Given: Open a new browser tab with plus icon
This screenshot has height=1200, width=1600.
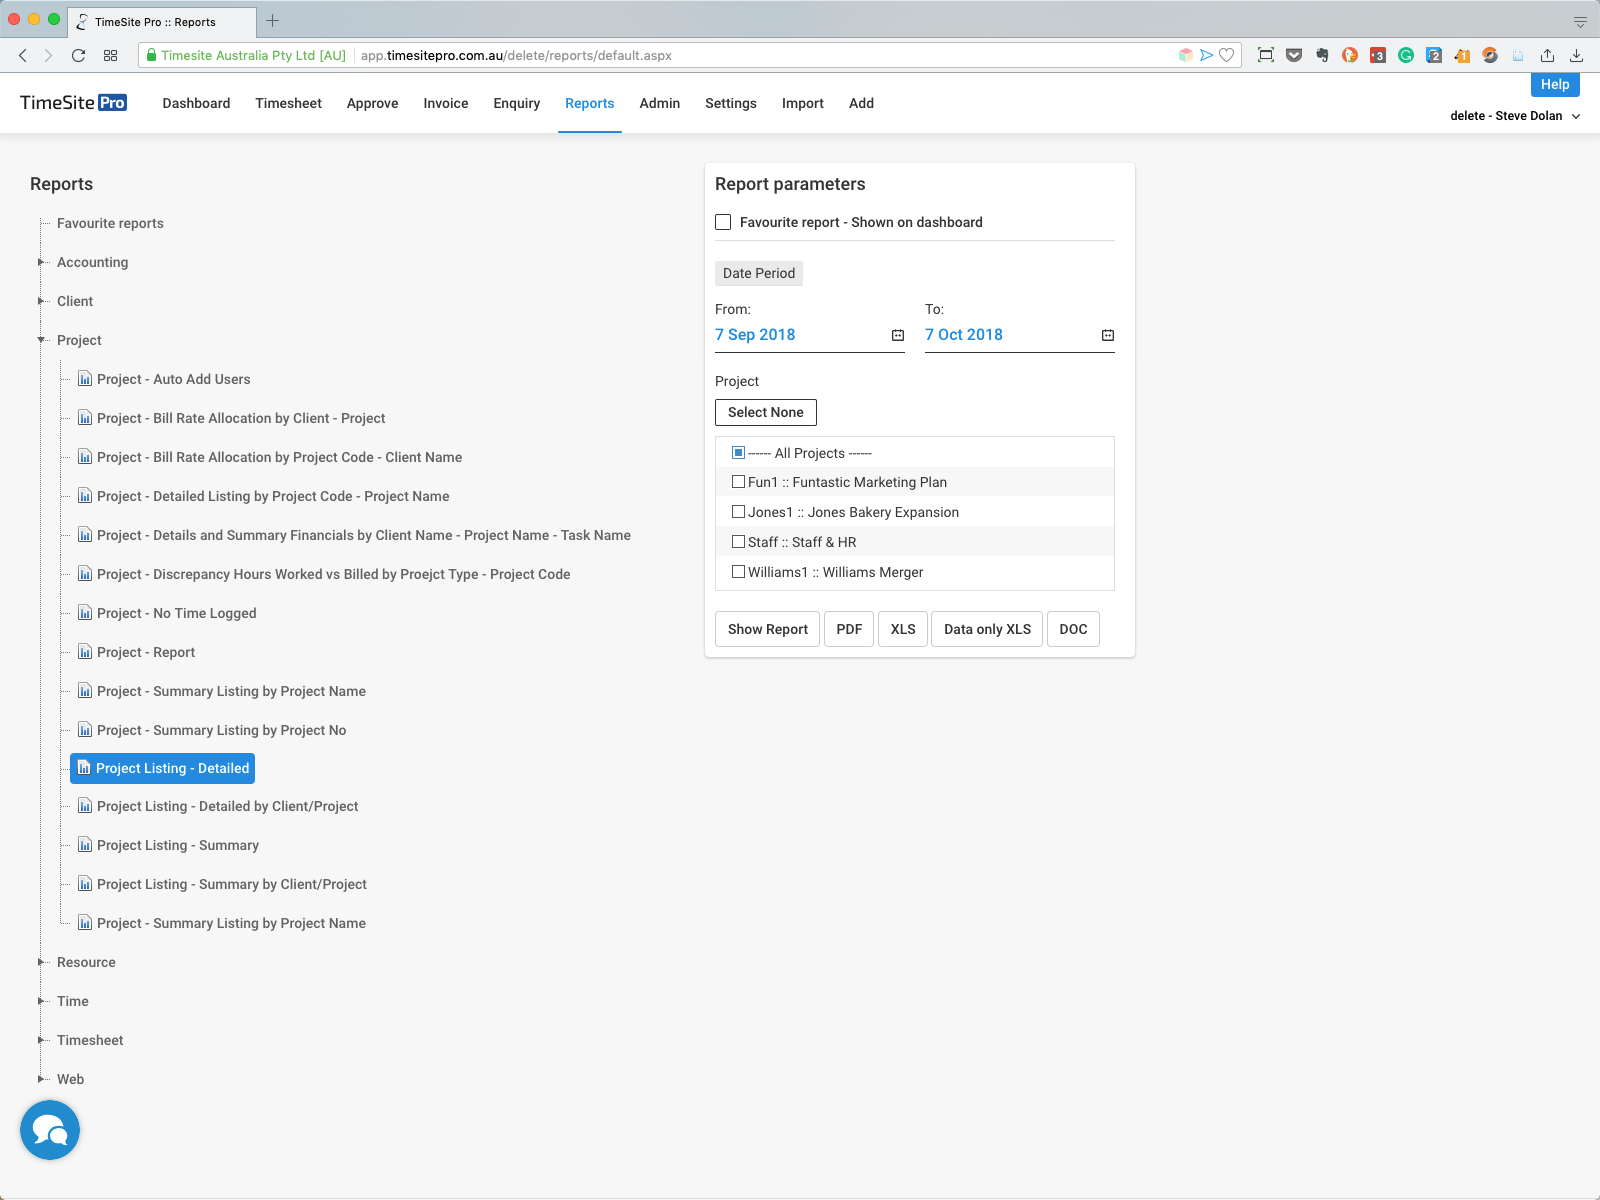Looking at the screenshot, I should tap(272, 21).
